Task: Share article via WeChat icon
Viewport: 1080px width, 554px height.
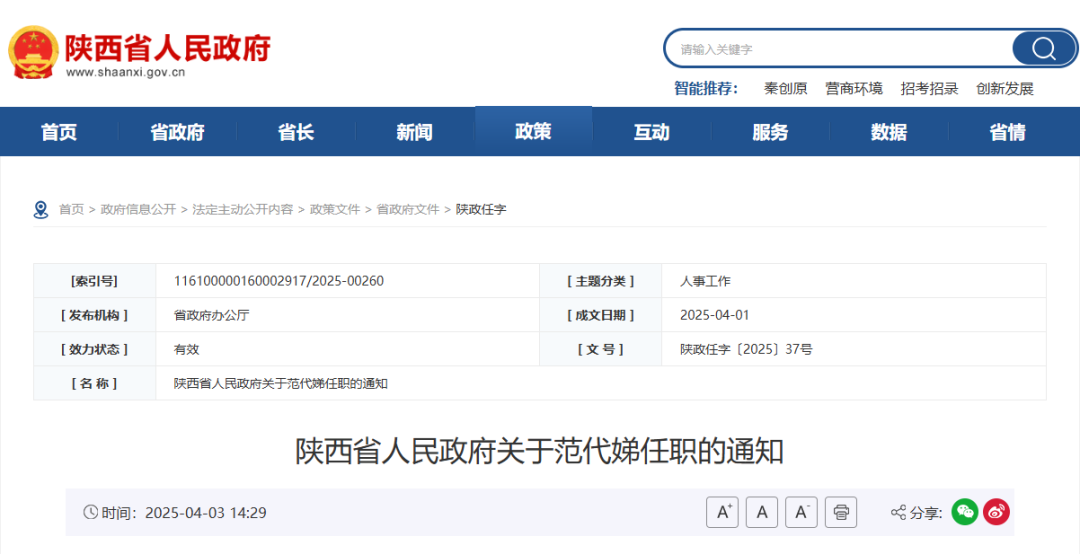Action: (x=964, y=512)
